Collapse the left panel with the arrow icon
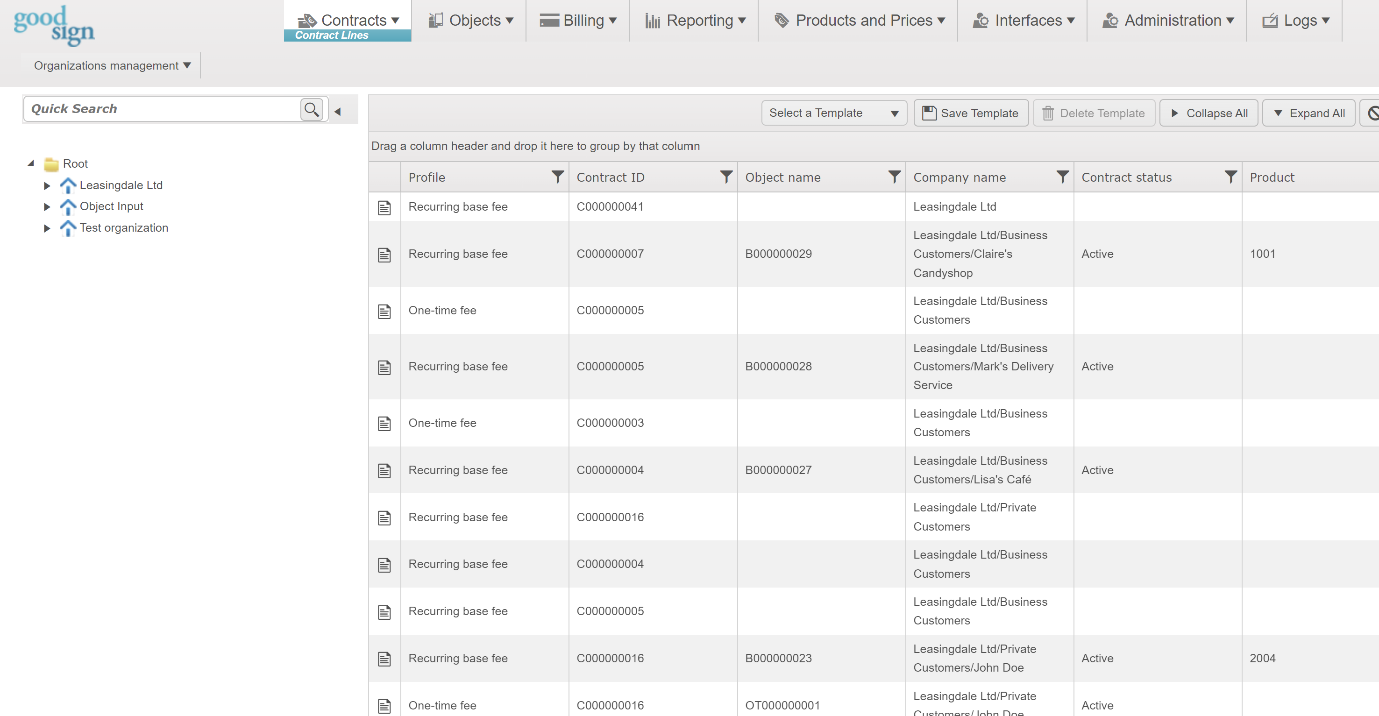Screen dimensions: 1379x716 [338, 111]
